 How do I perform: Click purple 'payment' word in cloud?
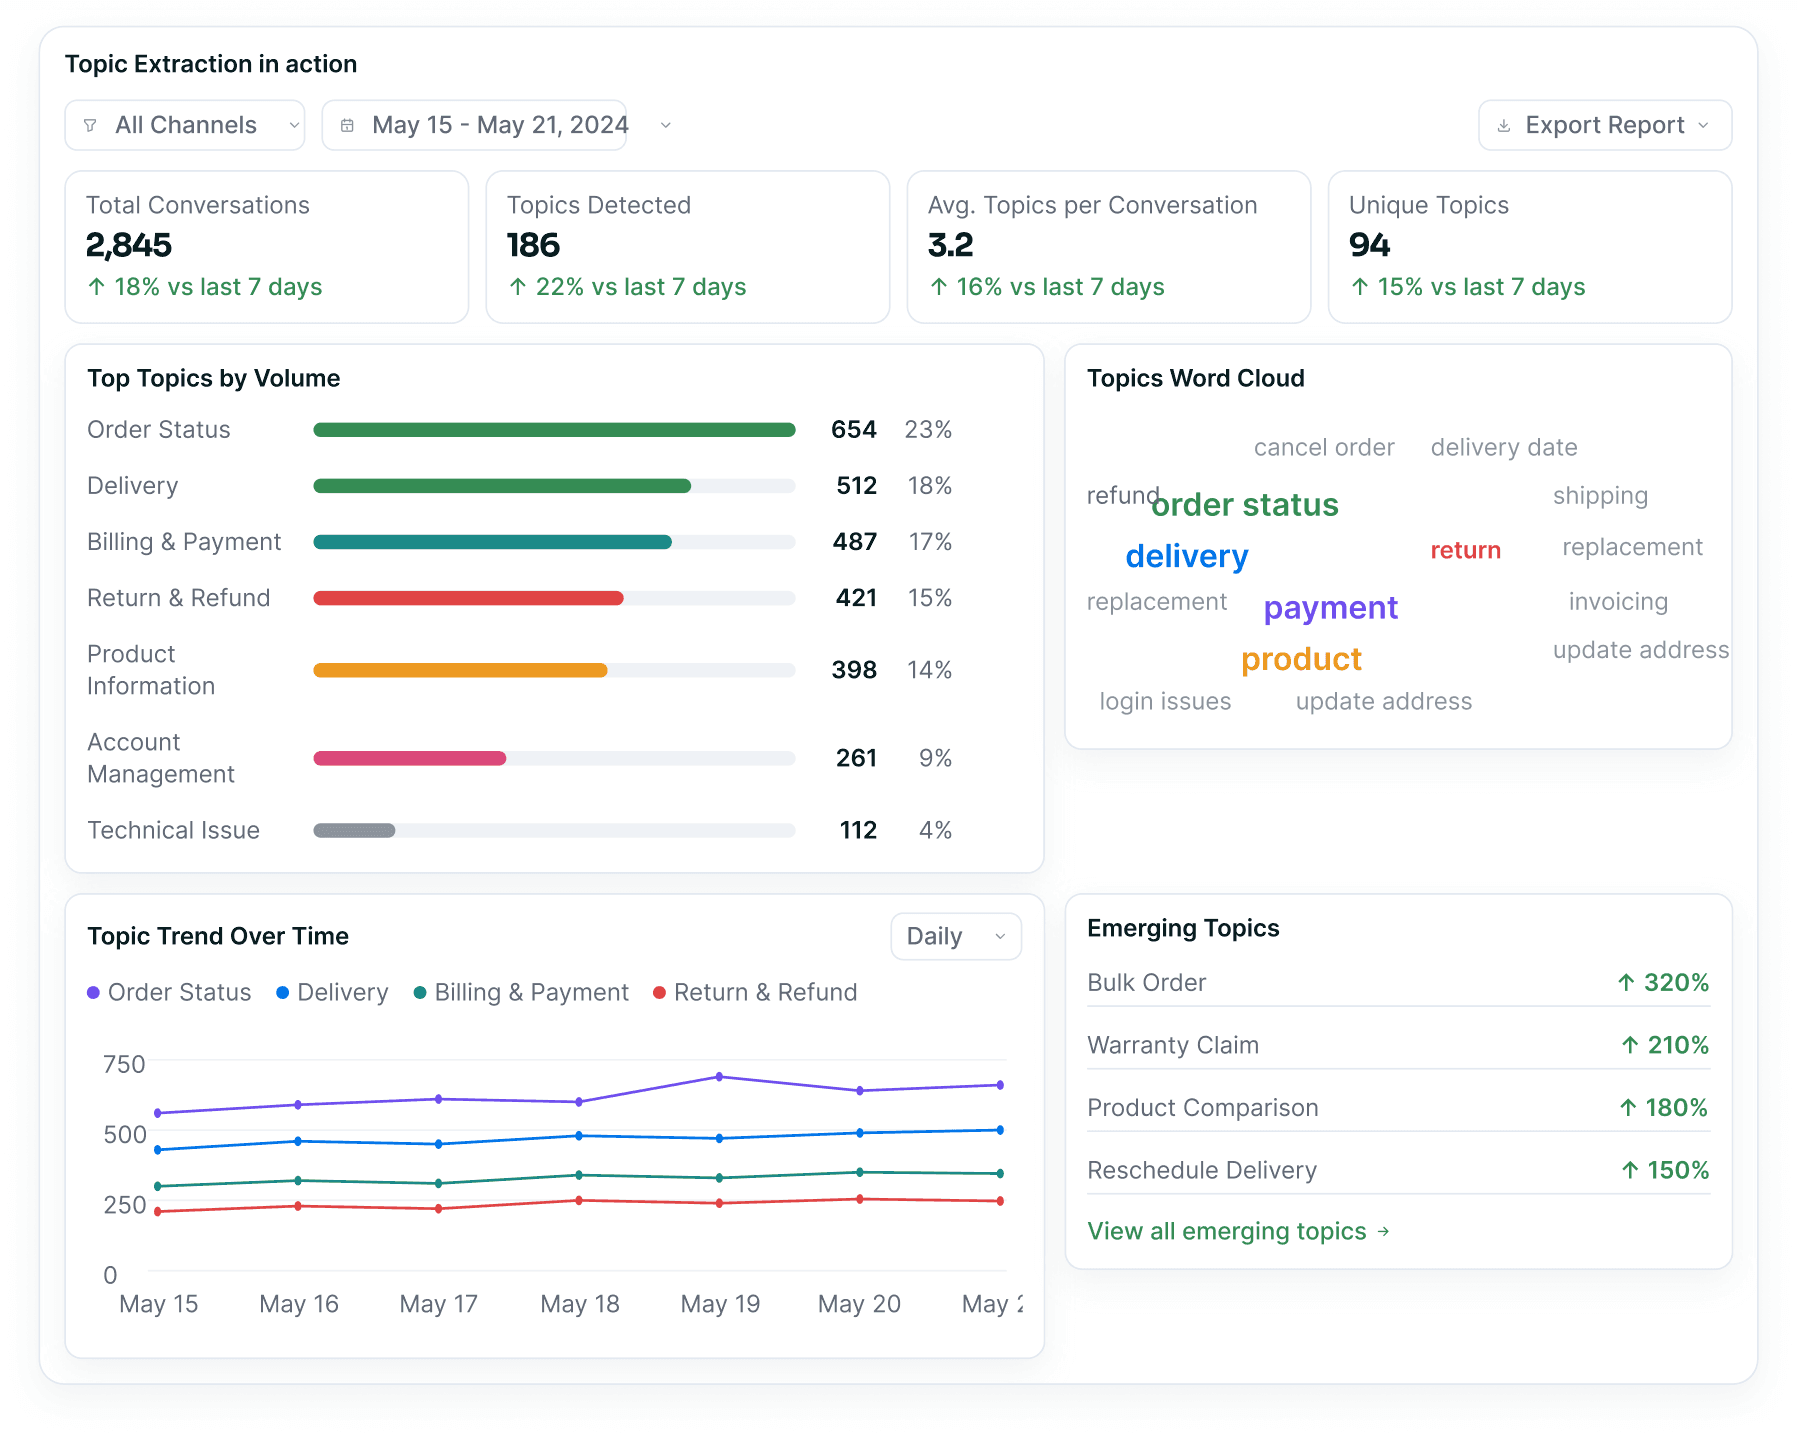(x=1331, y=608)
